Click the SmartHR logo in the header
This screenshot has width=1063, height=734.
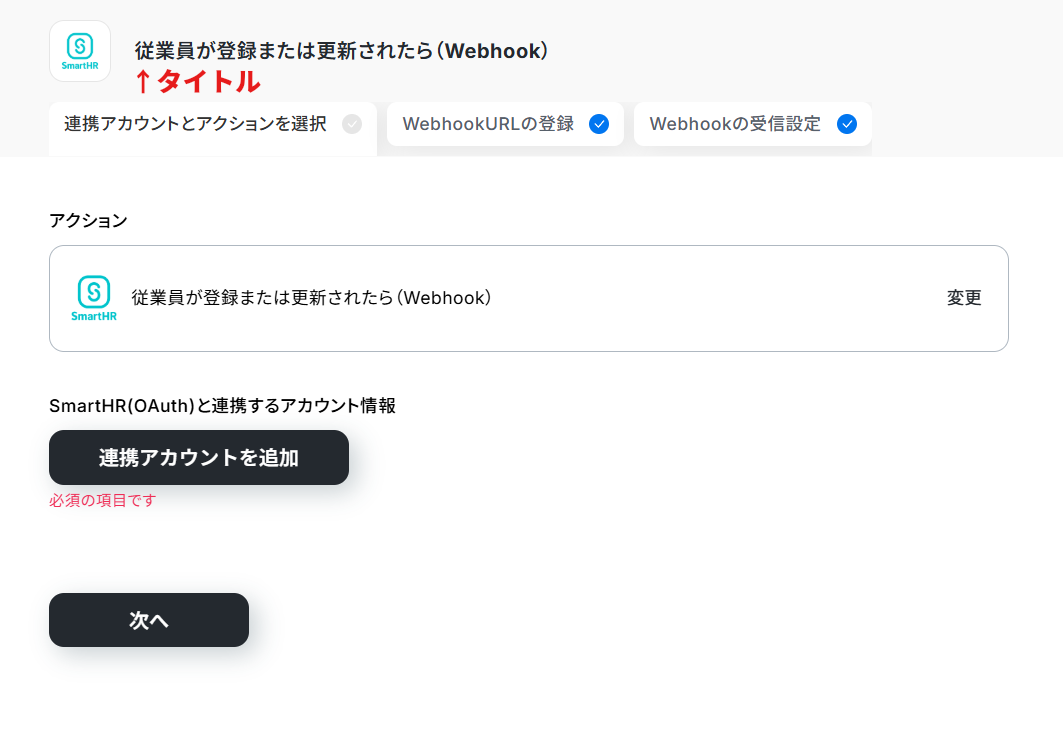tap(80, 52)
